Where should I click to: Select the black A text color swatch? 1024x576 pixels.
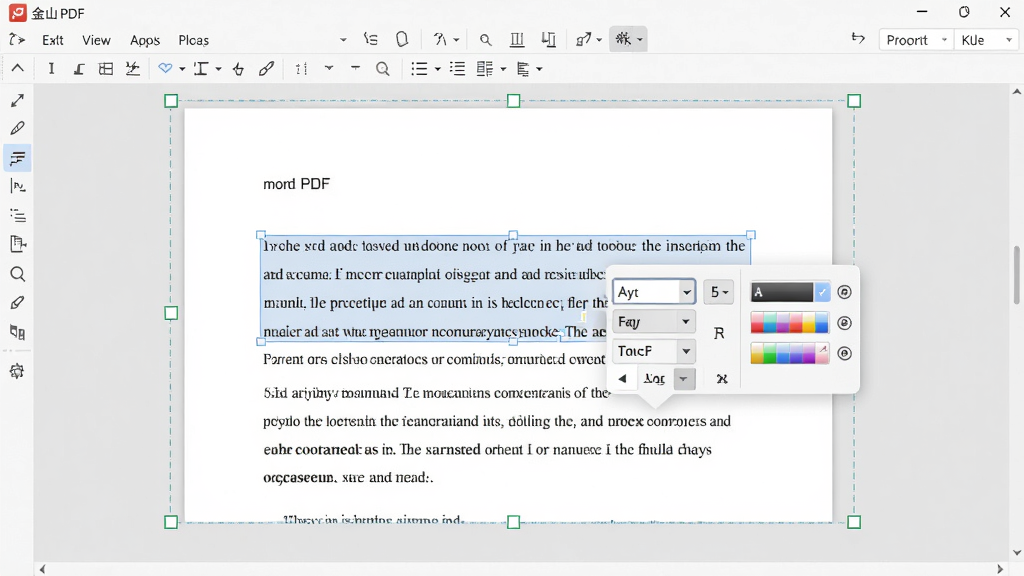click(782, 292)
